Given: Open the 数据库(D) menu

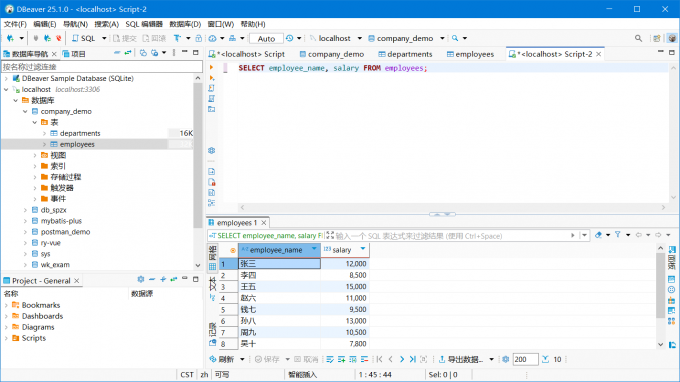Looking at the screenshot, I should click(x=185, y=24).
